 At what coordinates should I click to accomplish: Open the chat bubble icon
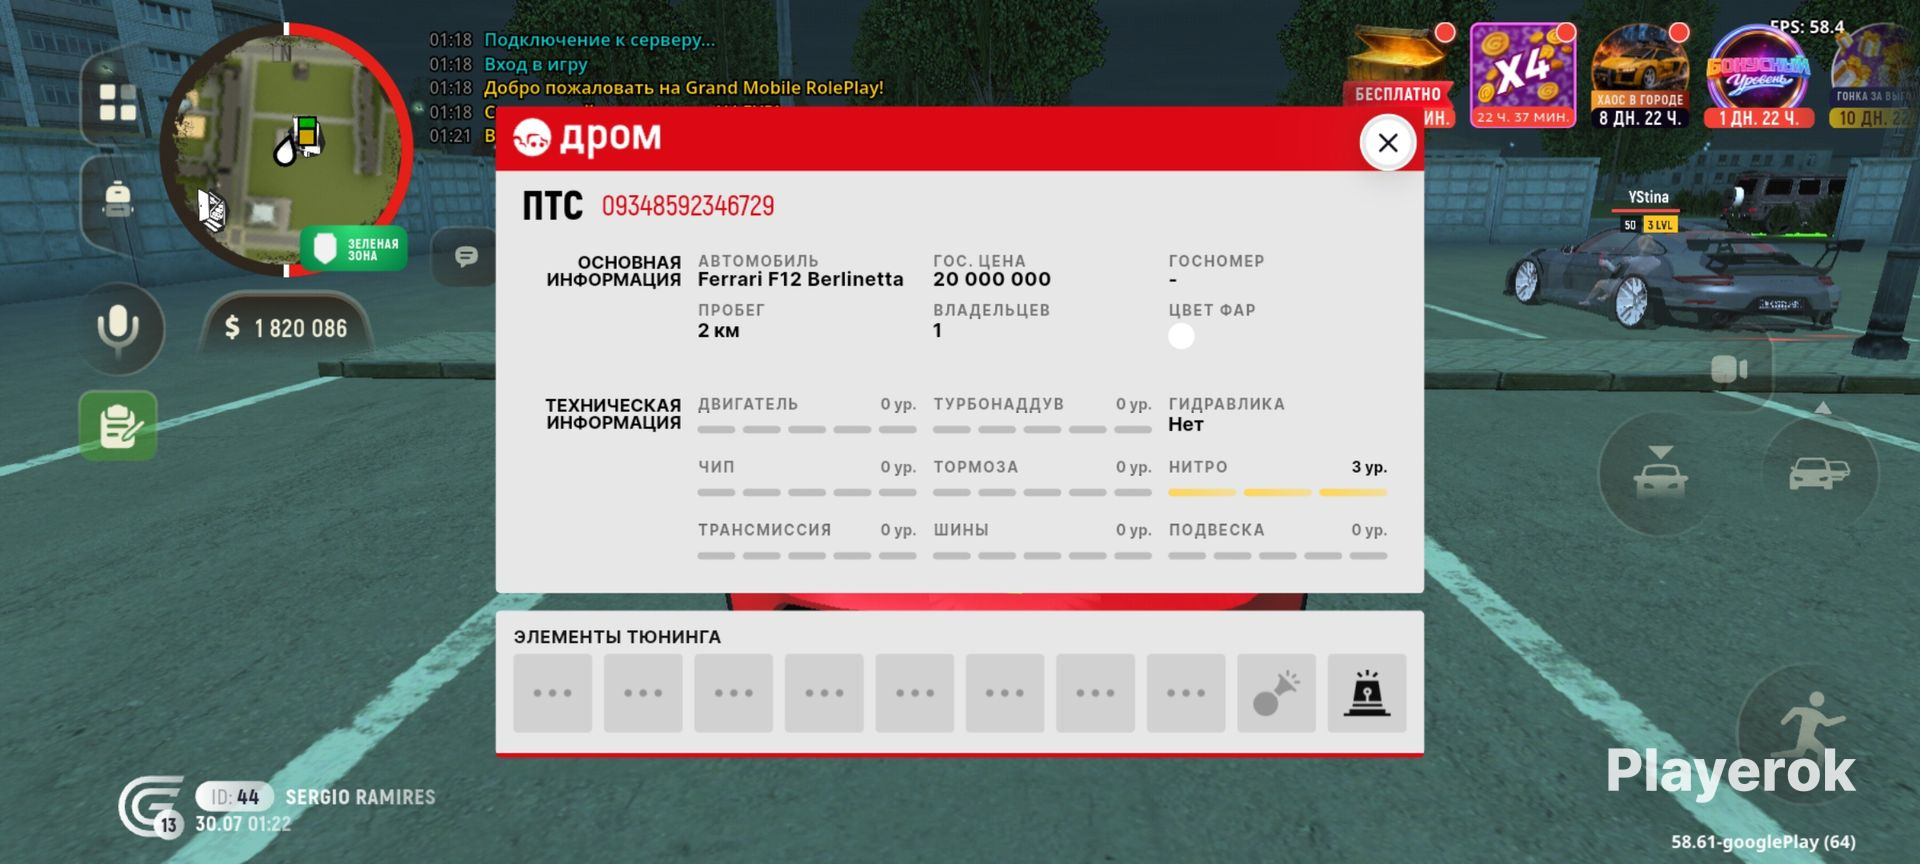tap(466, 257)
